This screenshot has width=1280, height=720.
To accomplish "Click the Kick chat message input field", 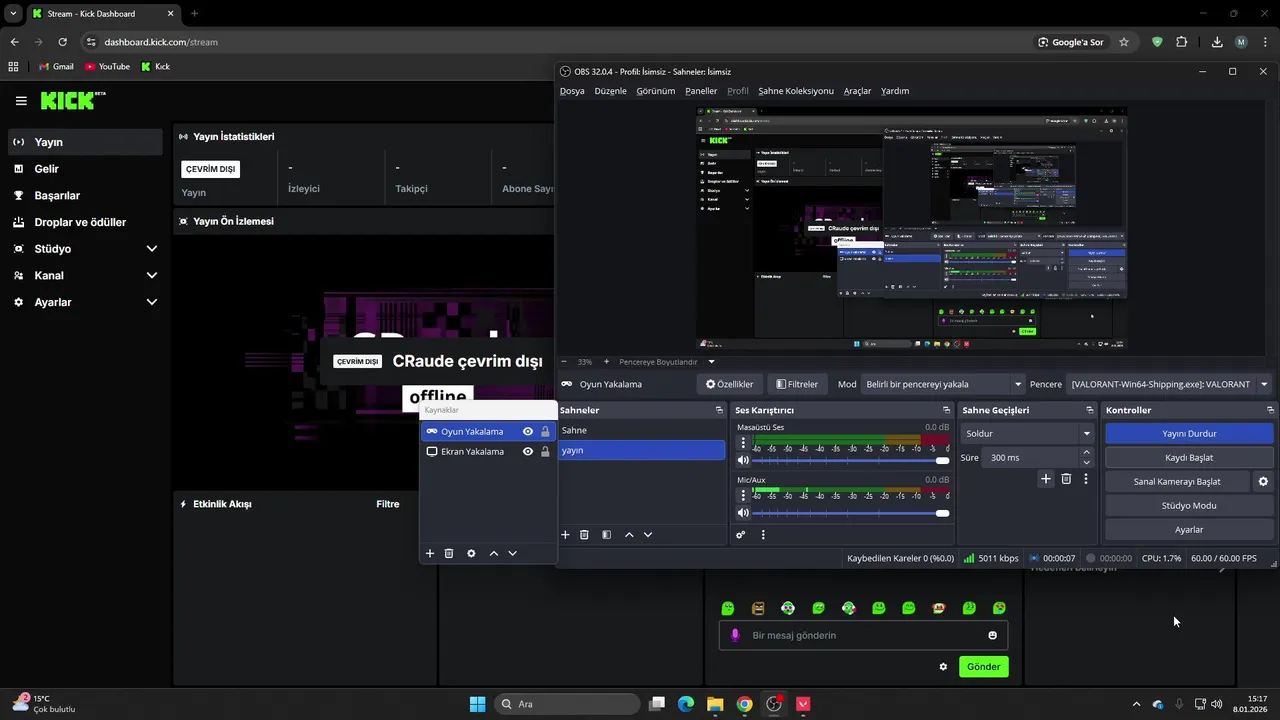I will pos(863,635).
